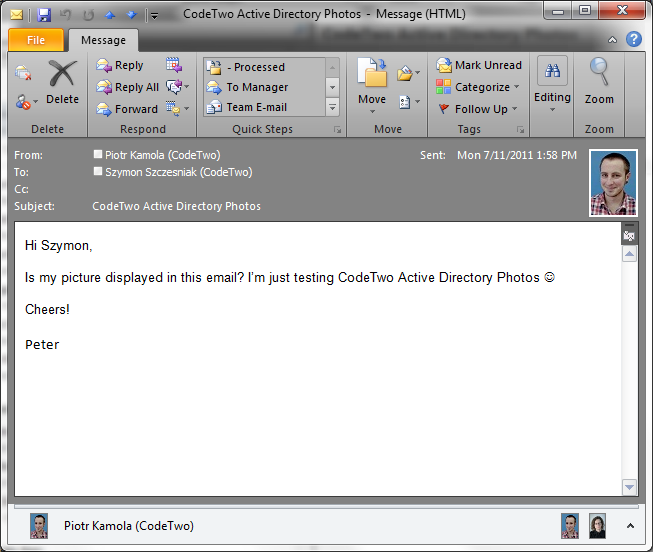Open Customize Quick Access Toolbar dropdown
Viewport: 653px width, 552px height.
pos(155,16)
